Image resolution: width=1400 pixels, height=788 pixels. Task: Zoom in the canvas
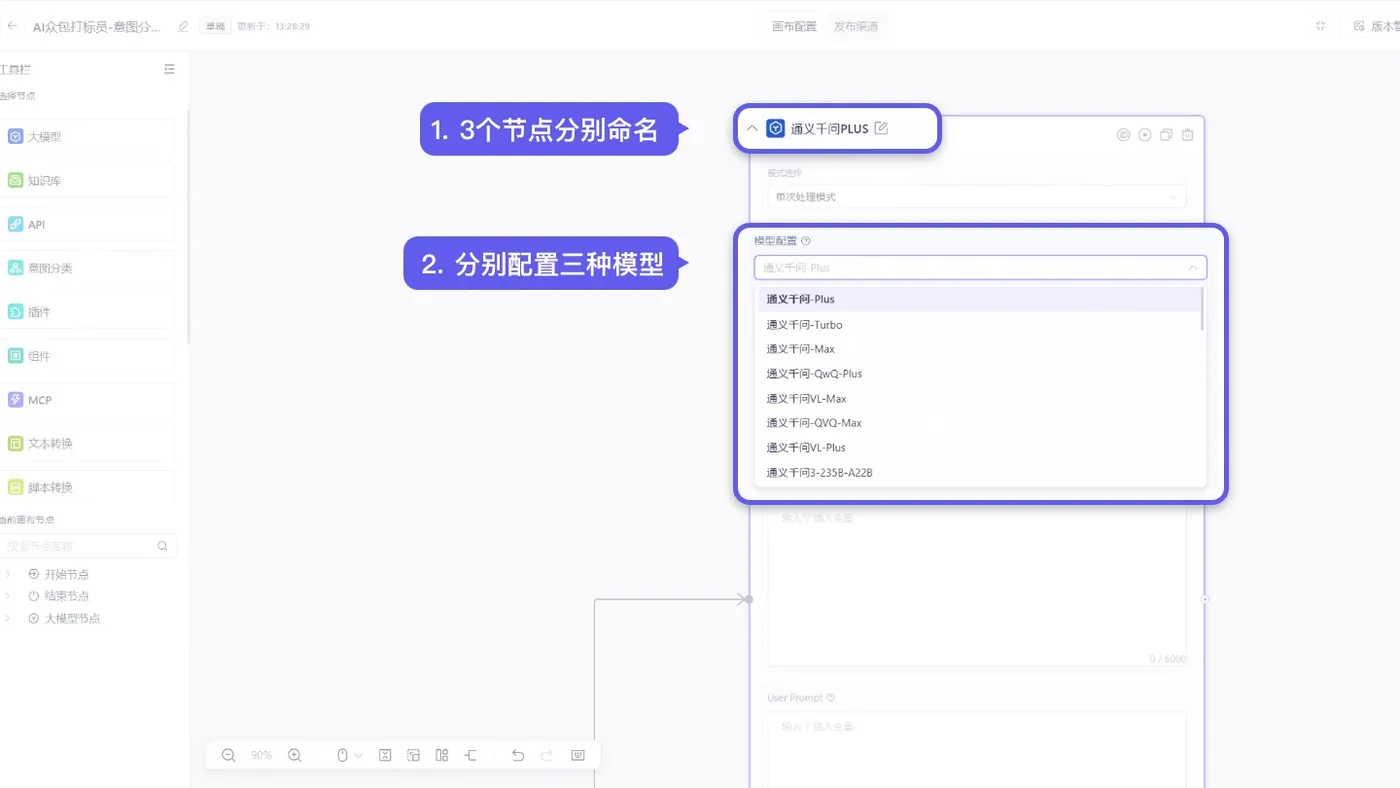(x=294, y=755)
